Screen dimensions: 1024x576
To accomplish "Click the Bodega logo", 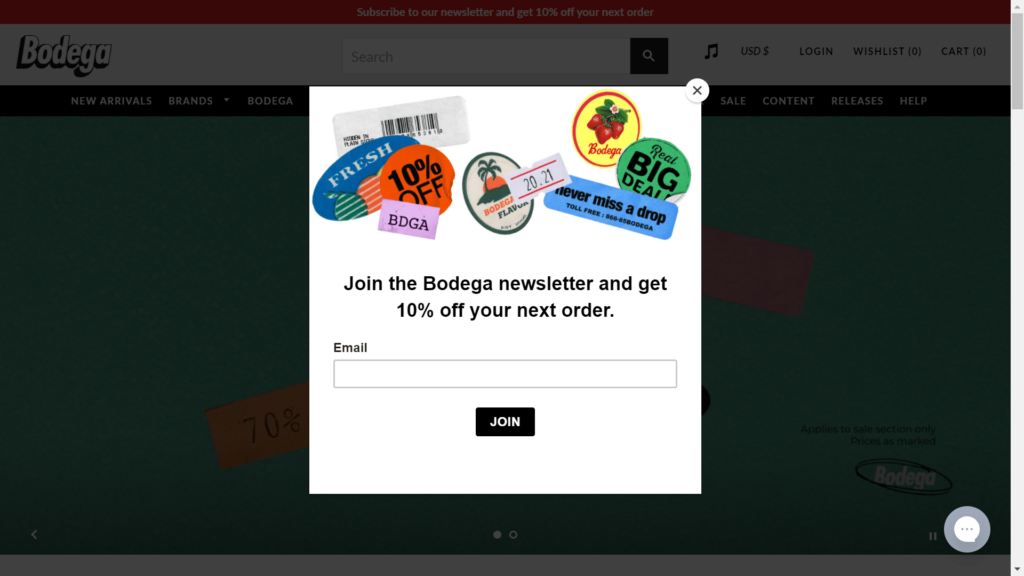I will tap(64, 55).
